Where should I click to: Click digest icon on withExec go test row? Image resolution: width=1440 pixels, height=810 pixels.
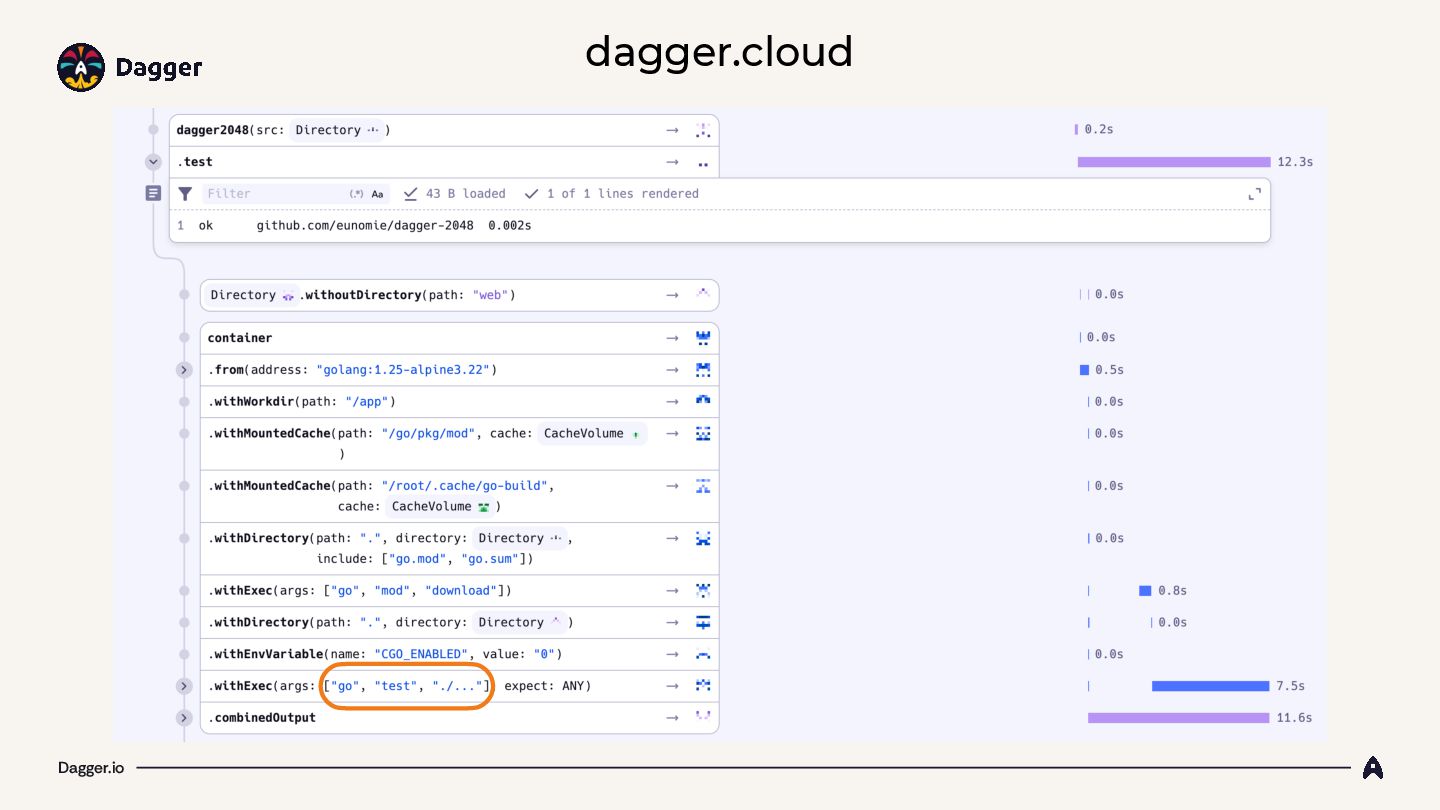703,685
